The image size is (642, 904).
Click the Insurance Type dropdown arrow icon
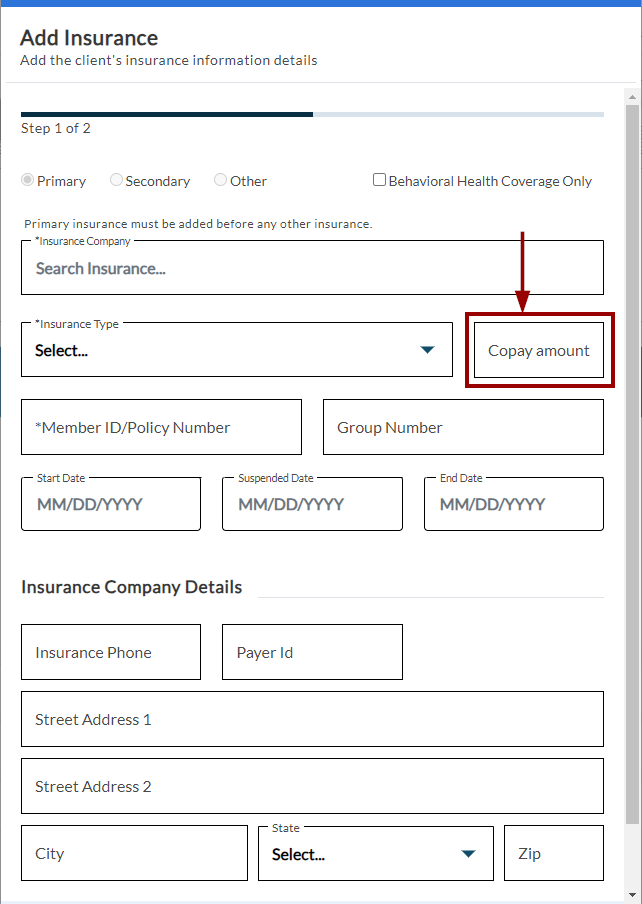coord(427,350)
